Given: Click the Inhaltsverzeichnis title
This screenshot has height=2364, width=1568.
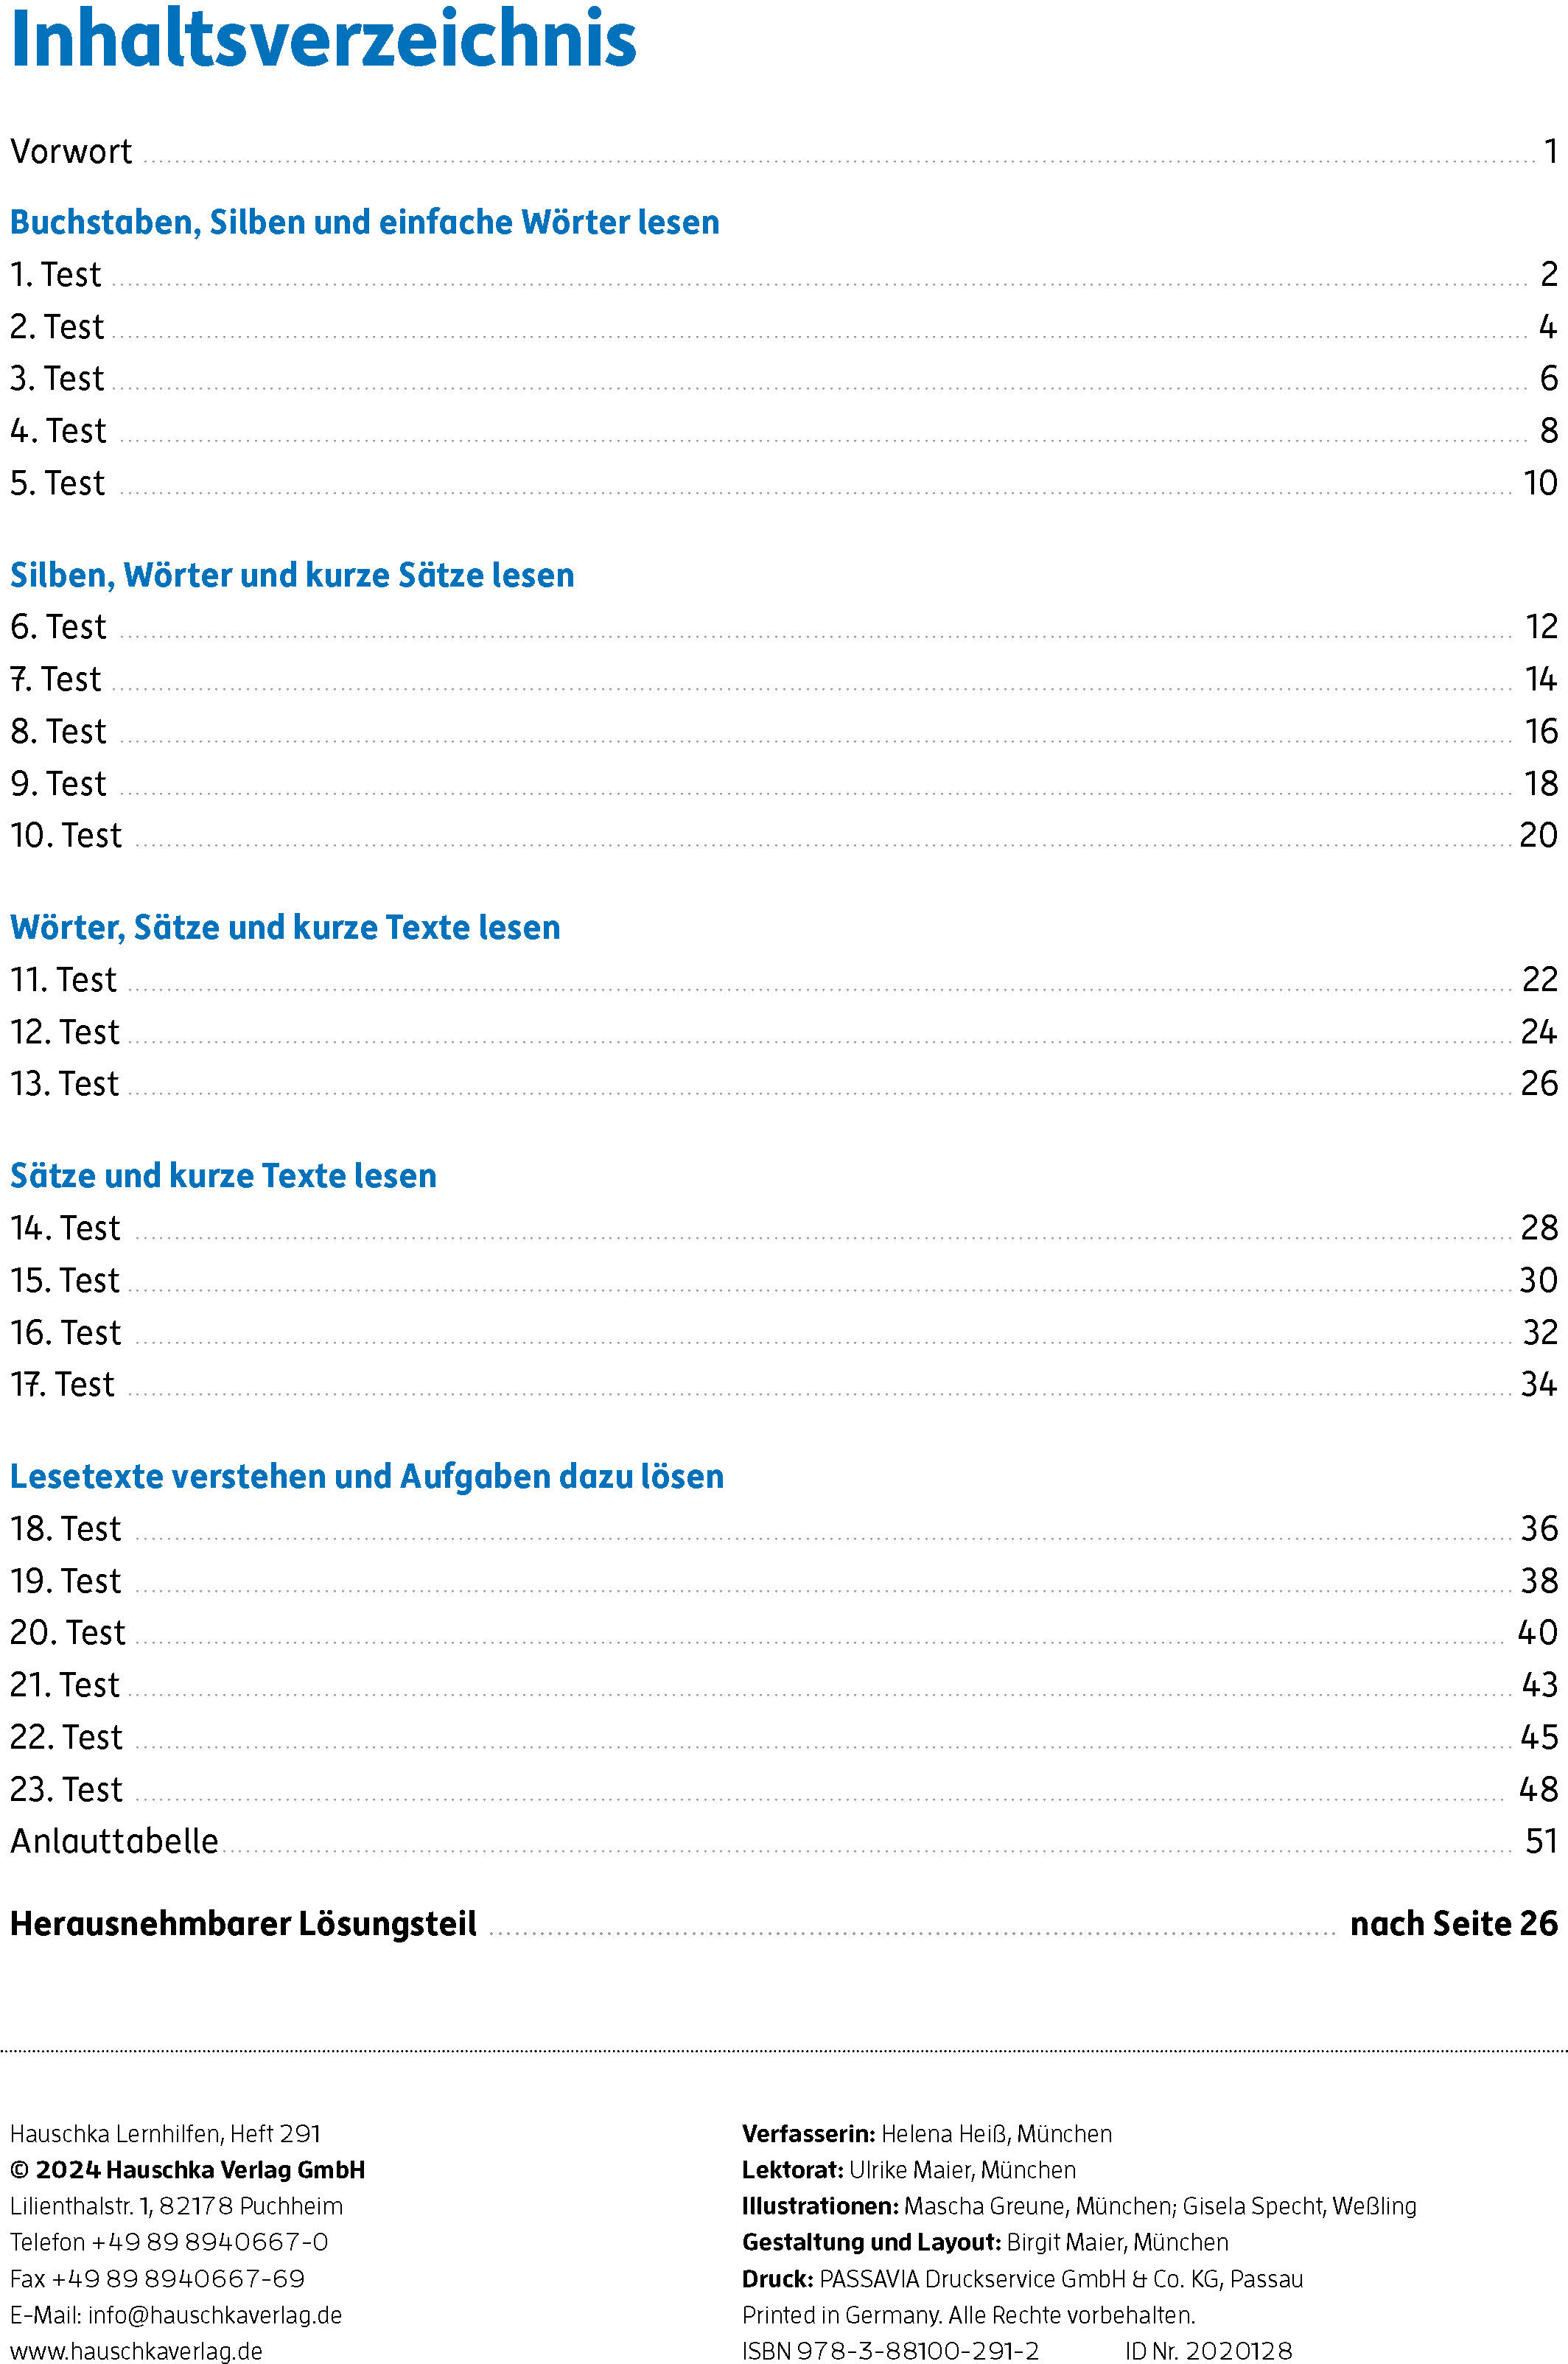Looking at the screenshot, I should point(323,40).
